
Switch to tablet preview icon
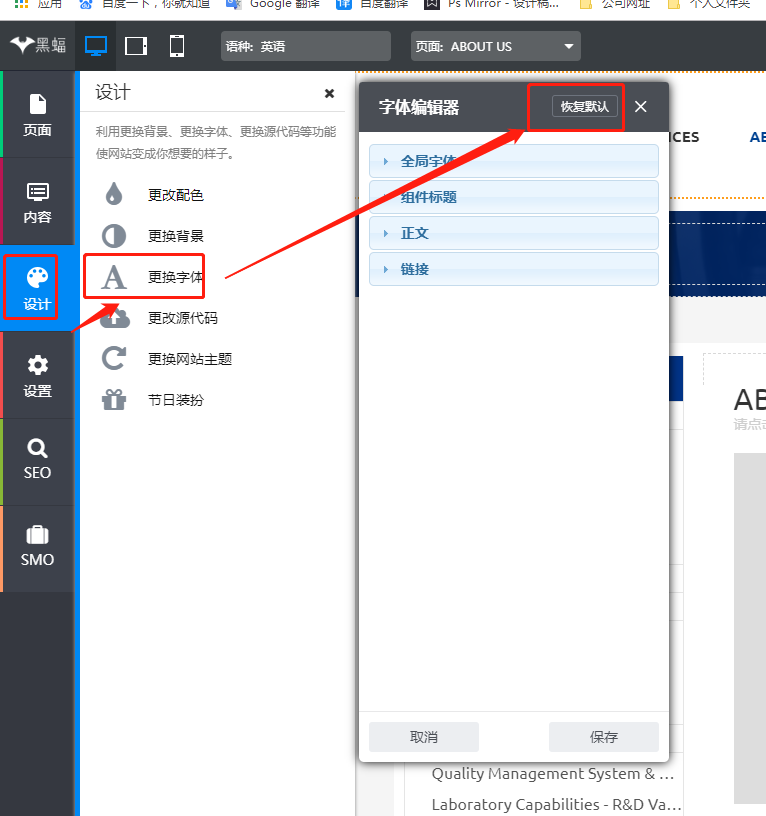coord(136,46)
